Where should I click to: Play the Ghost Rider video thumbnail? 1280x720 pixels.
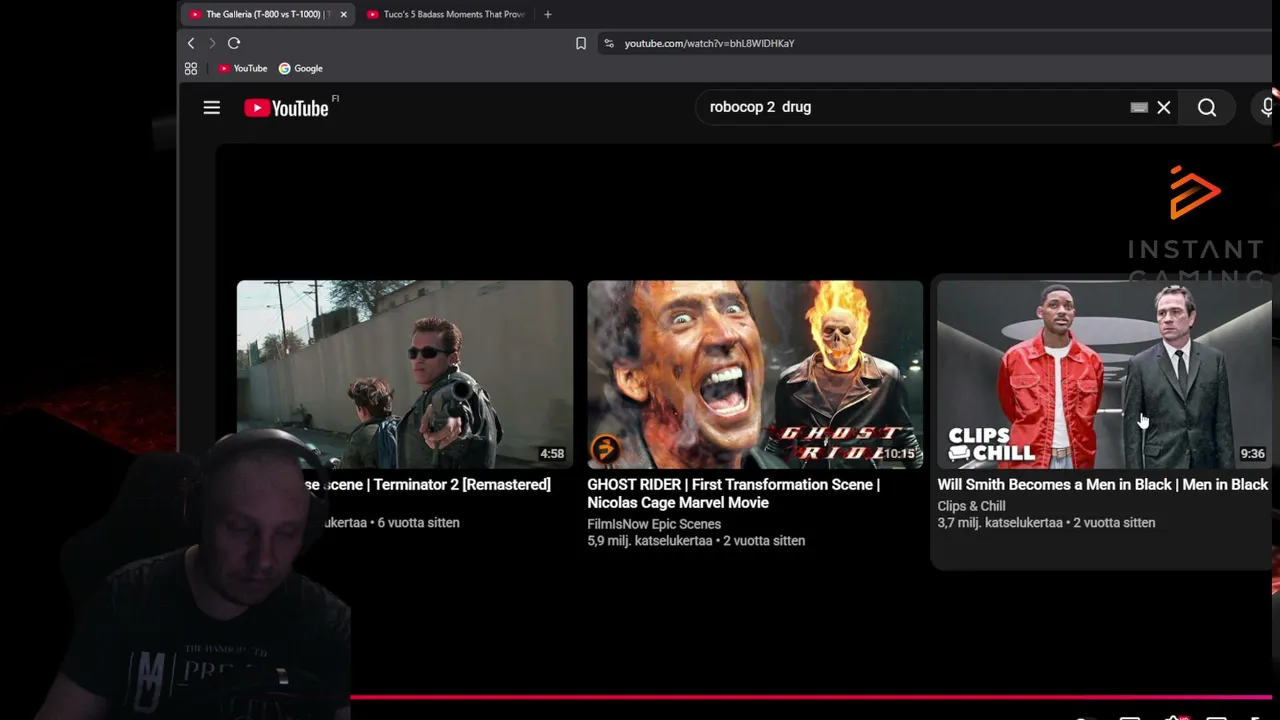[755, 374]
